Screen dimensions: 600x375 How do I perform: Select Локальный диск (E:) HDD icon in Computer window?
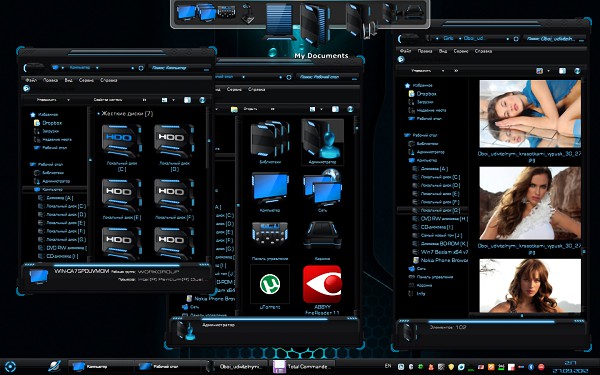[122, 195]
